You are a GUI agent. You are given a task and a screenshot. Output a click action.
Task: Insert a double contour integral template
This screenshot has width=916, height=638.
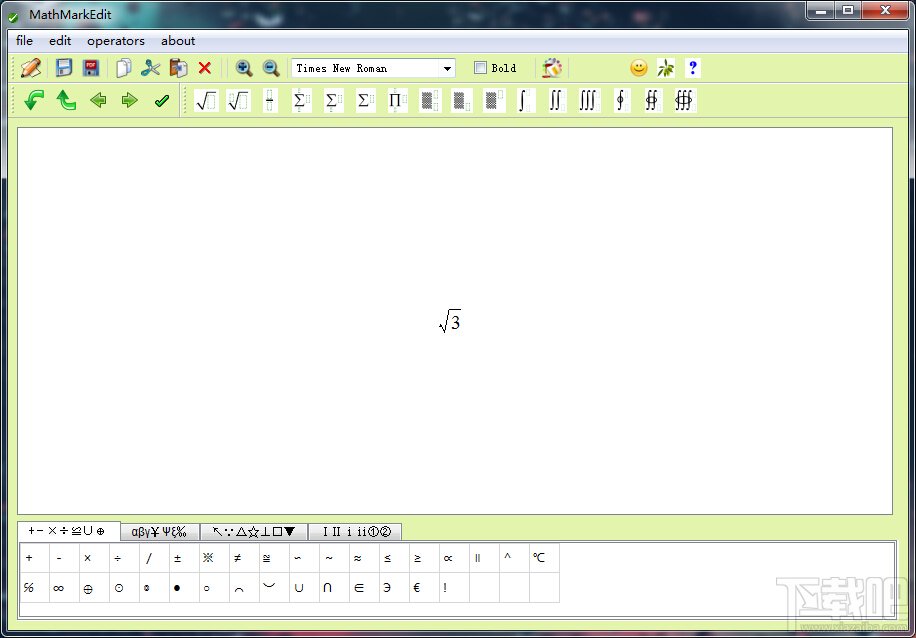tap(653, 100)
